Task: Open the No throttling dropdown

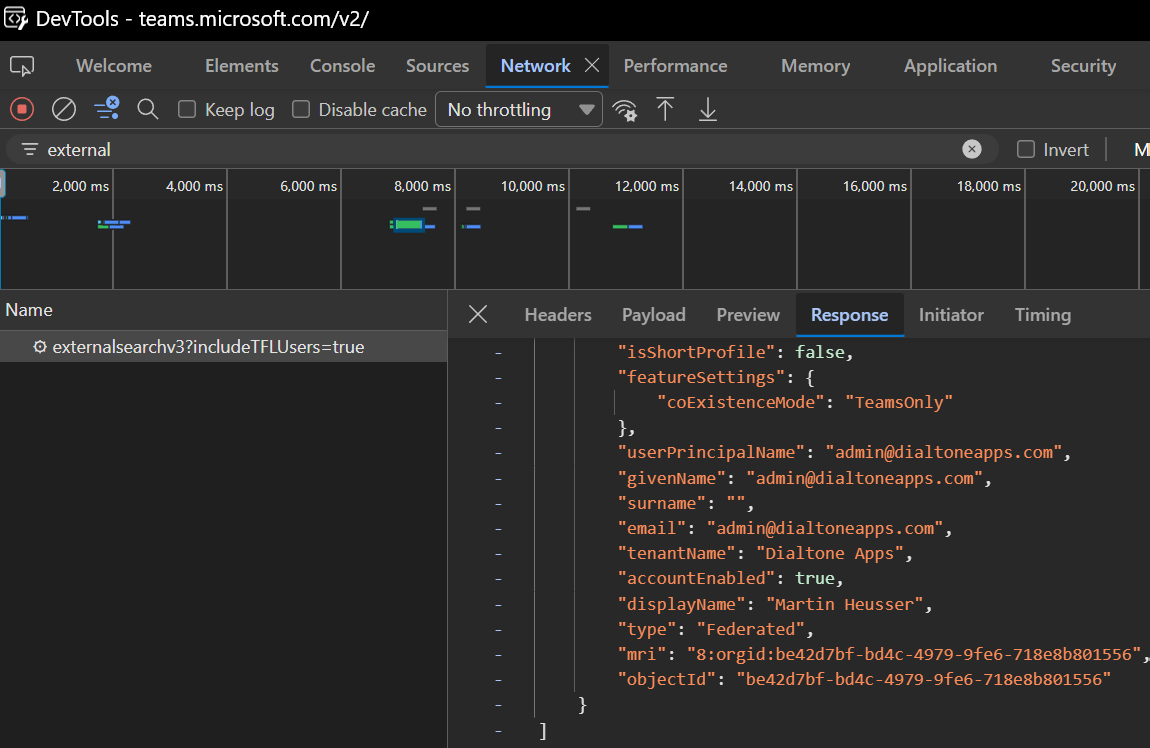Action: 519,109
